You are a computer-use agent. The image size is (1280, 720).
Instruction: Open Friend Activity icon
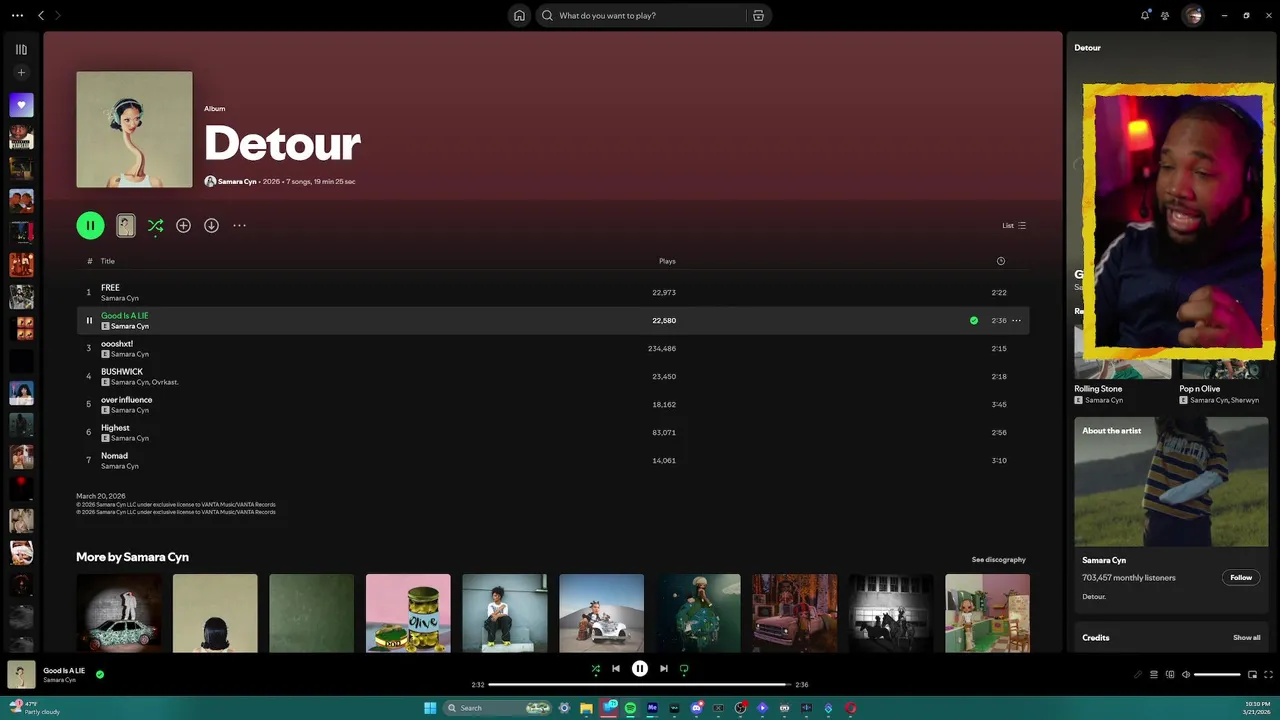click(1165, 15)
